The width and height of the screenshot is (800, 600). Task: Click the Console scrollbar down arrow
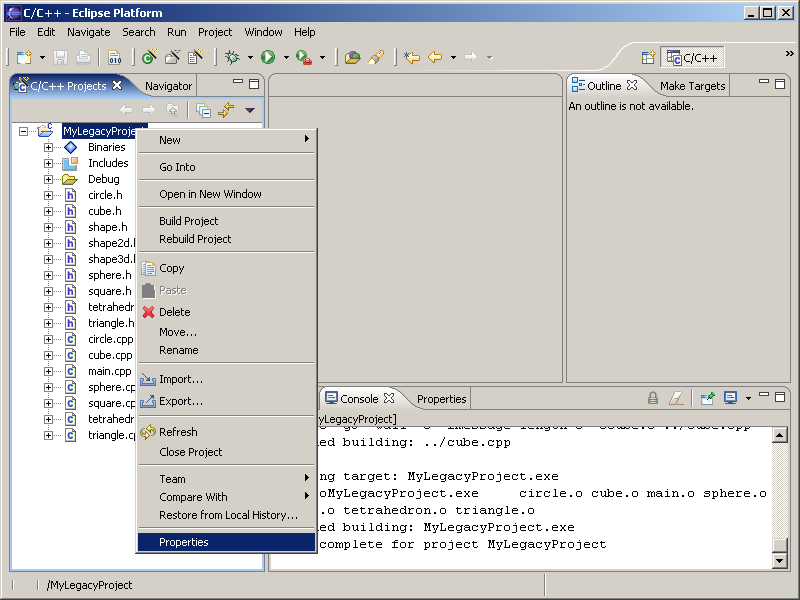coord(781,562)
